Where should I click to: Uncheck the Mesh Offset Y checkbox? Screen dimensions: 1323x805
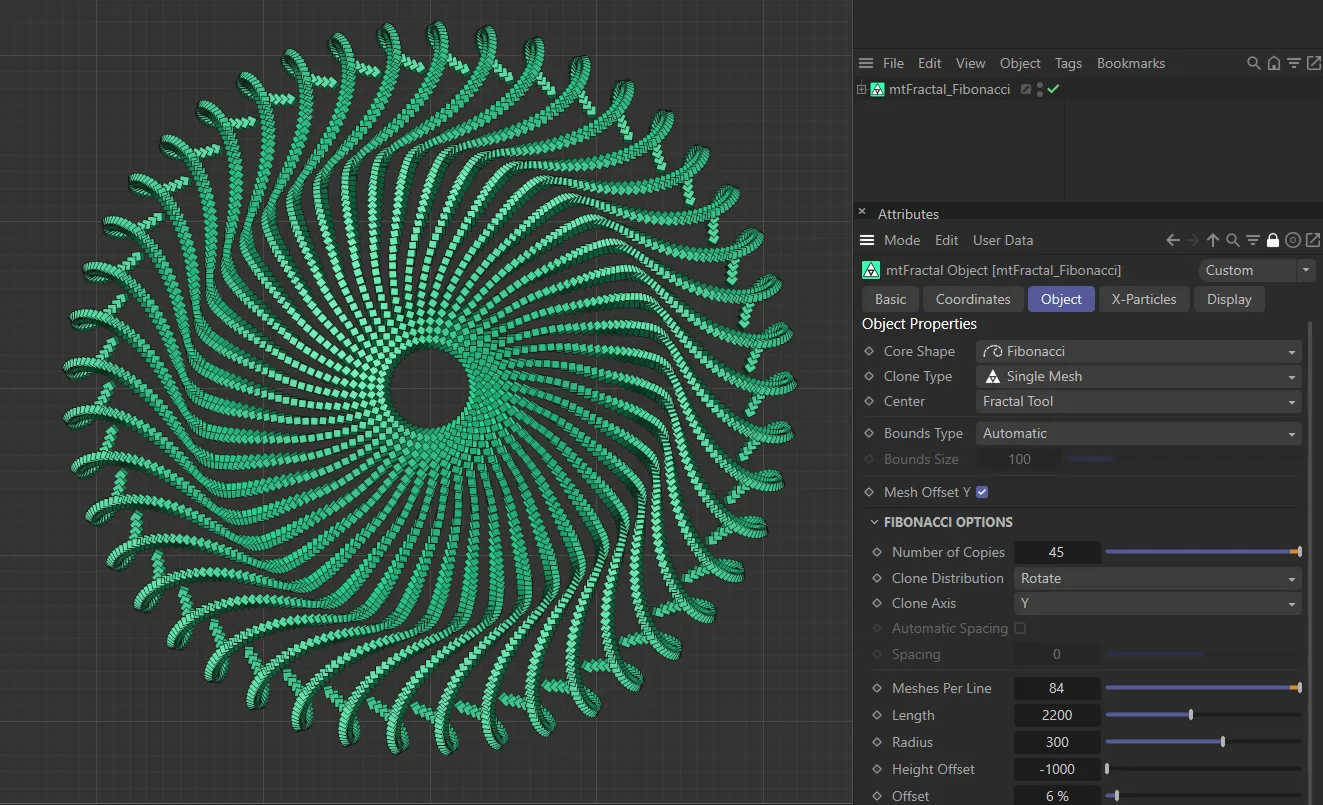982,491
